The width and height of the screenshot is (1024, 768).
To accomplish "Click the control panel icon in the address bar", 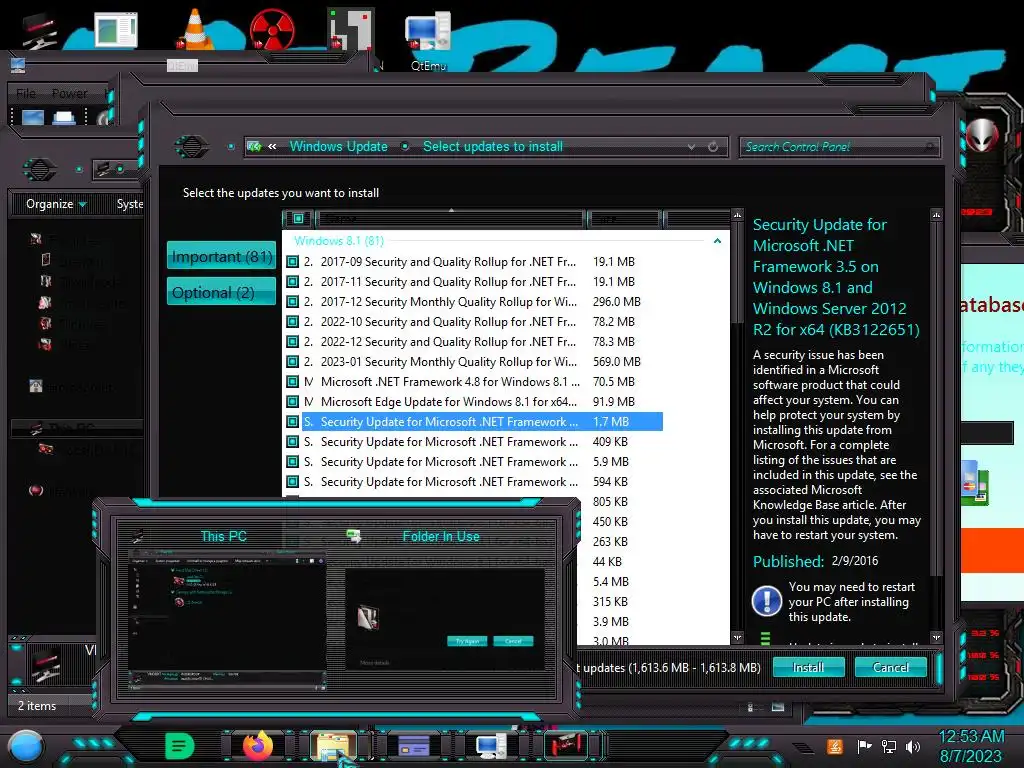I will point(255,147).
